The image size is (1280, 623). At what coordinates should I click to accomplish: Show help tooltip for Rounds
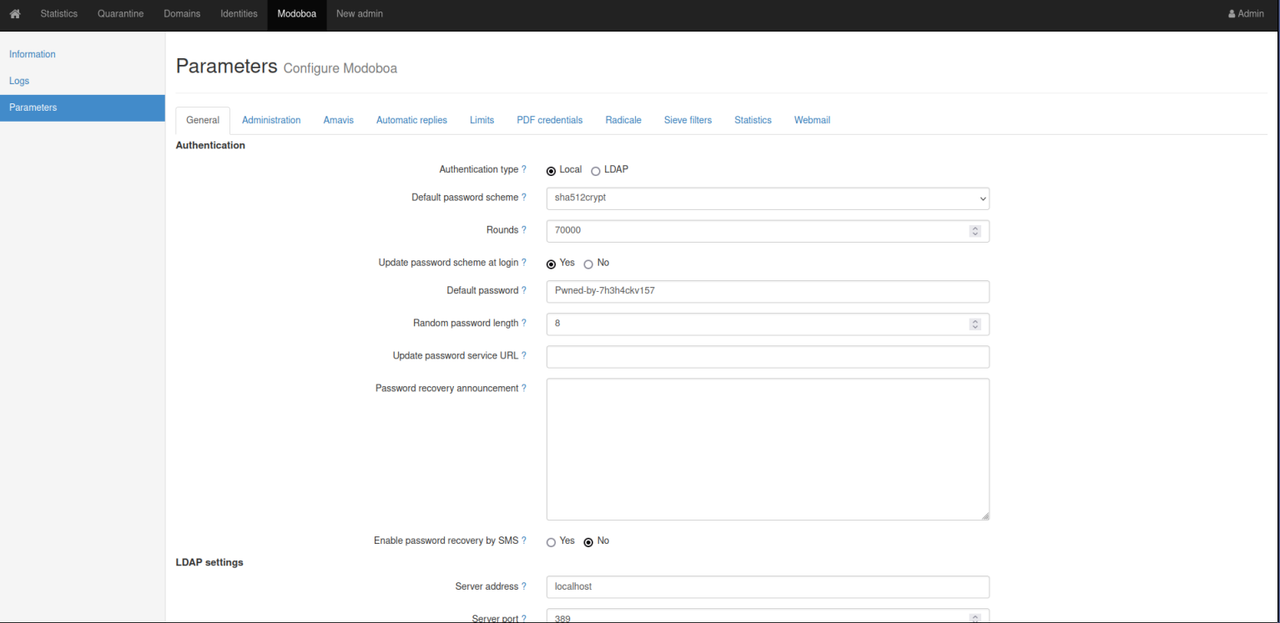tap(524, 230)
